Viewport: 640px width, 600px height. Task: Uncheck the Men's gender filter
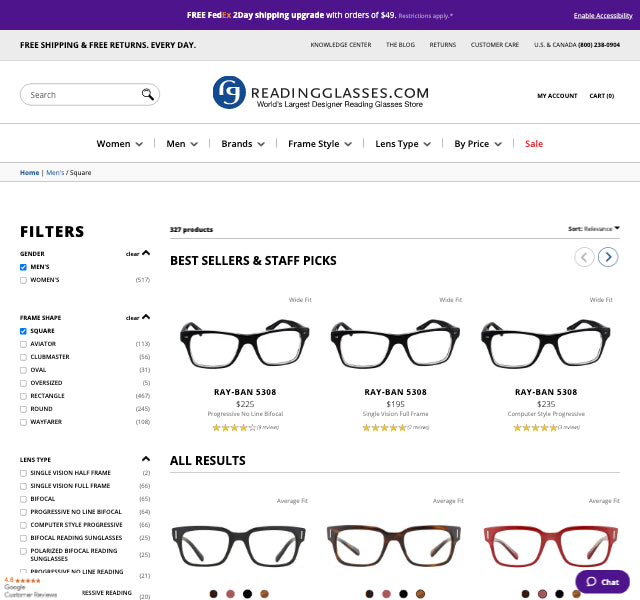click(23, 267)
